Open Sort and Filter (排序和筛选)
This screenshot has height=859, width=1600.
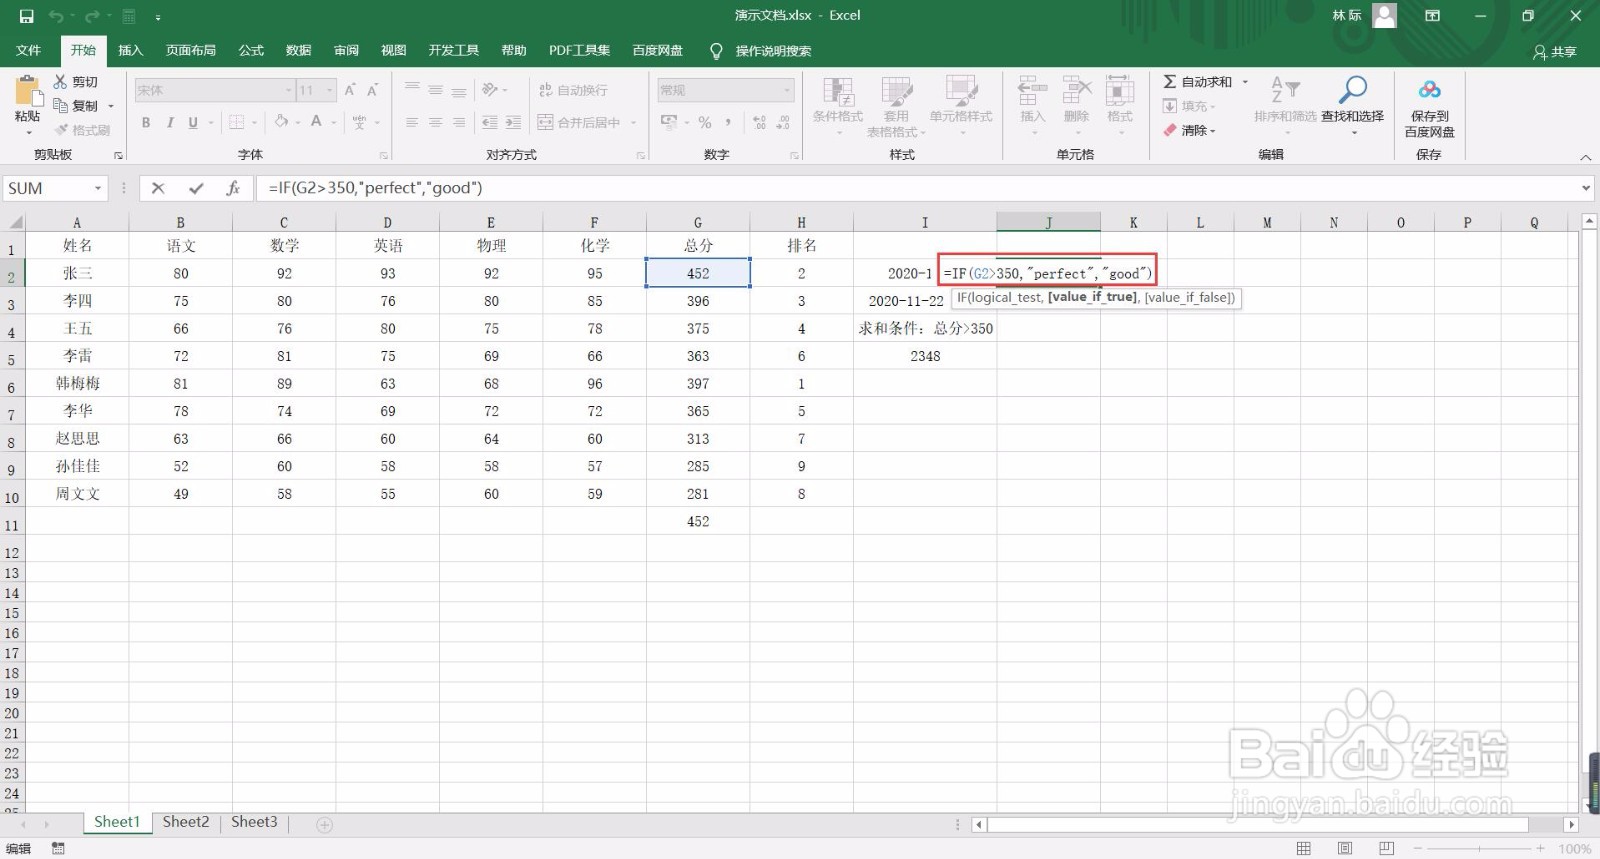pos(1285,100)
